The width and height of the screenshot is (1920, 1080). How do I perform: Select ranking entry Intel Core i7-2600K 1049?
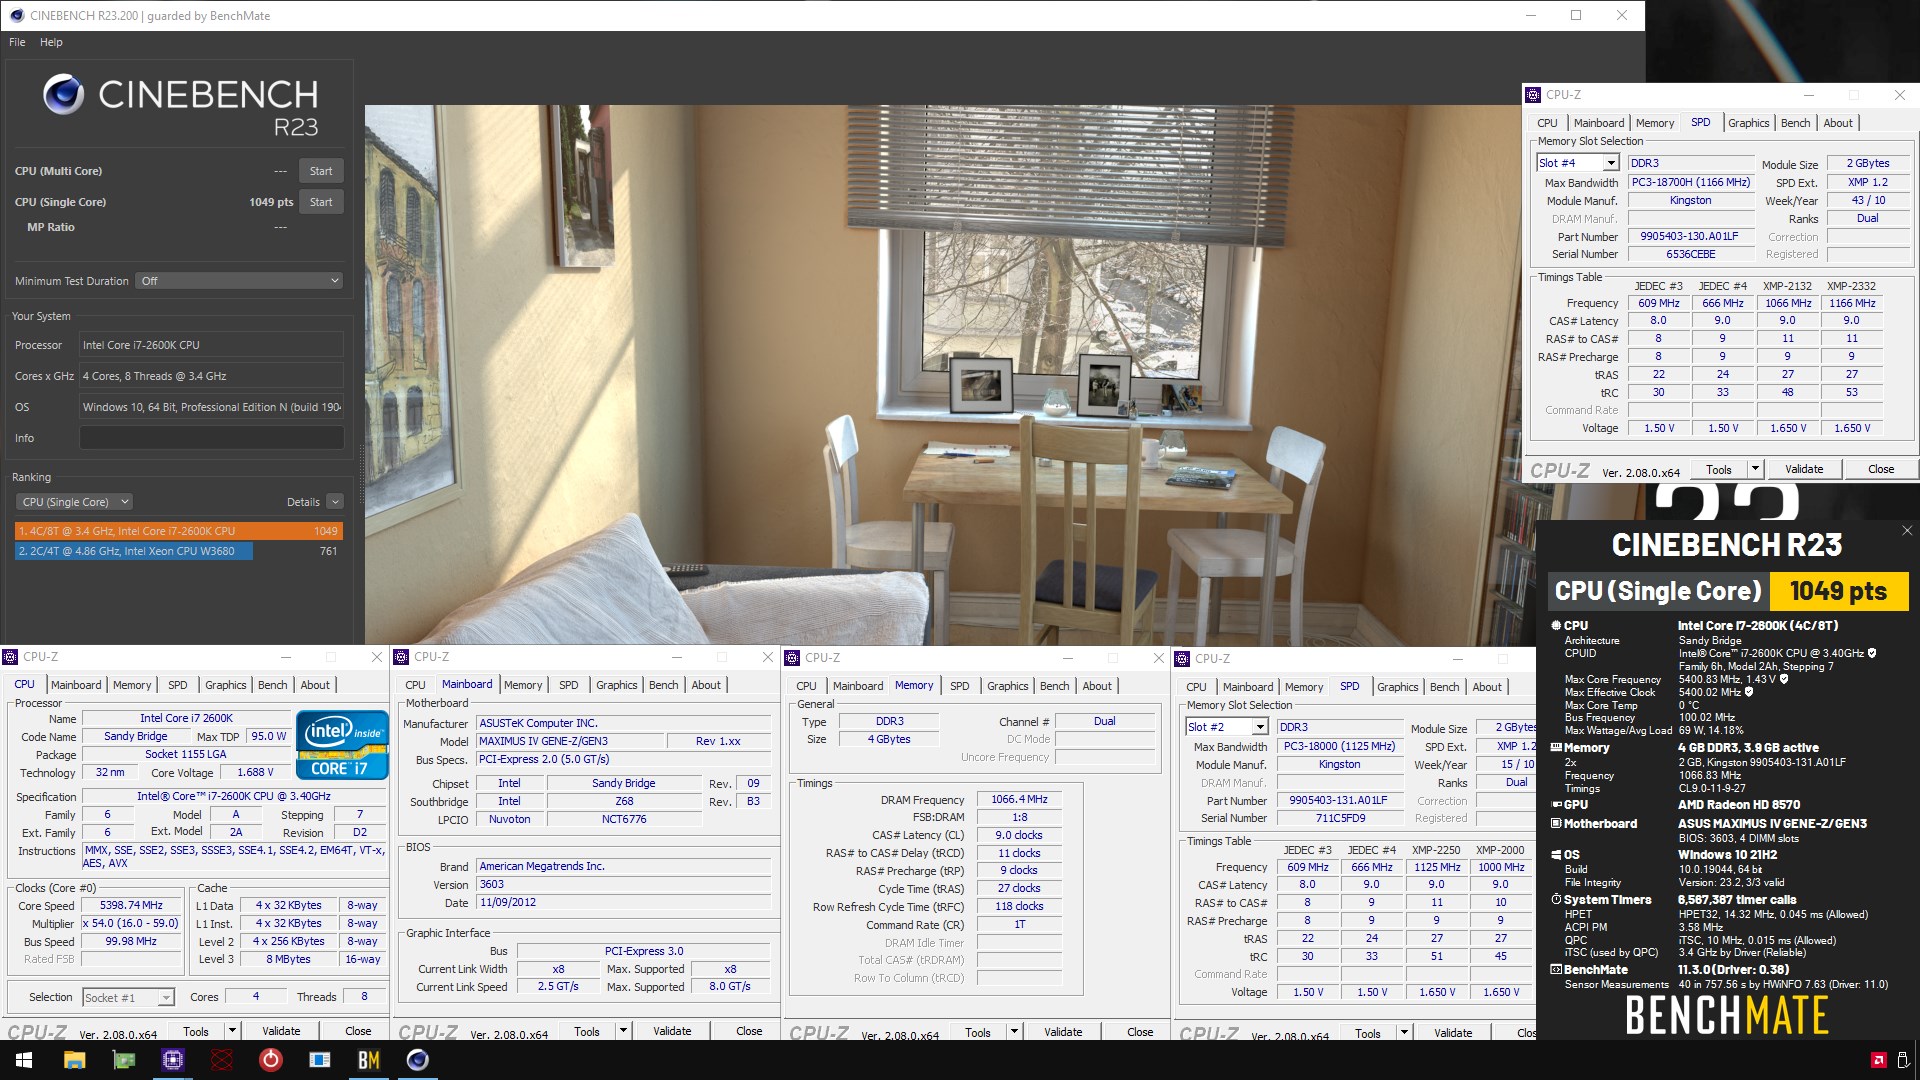pos(179,531)
